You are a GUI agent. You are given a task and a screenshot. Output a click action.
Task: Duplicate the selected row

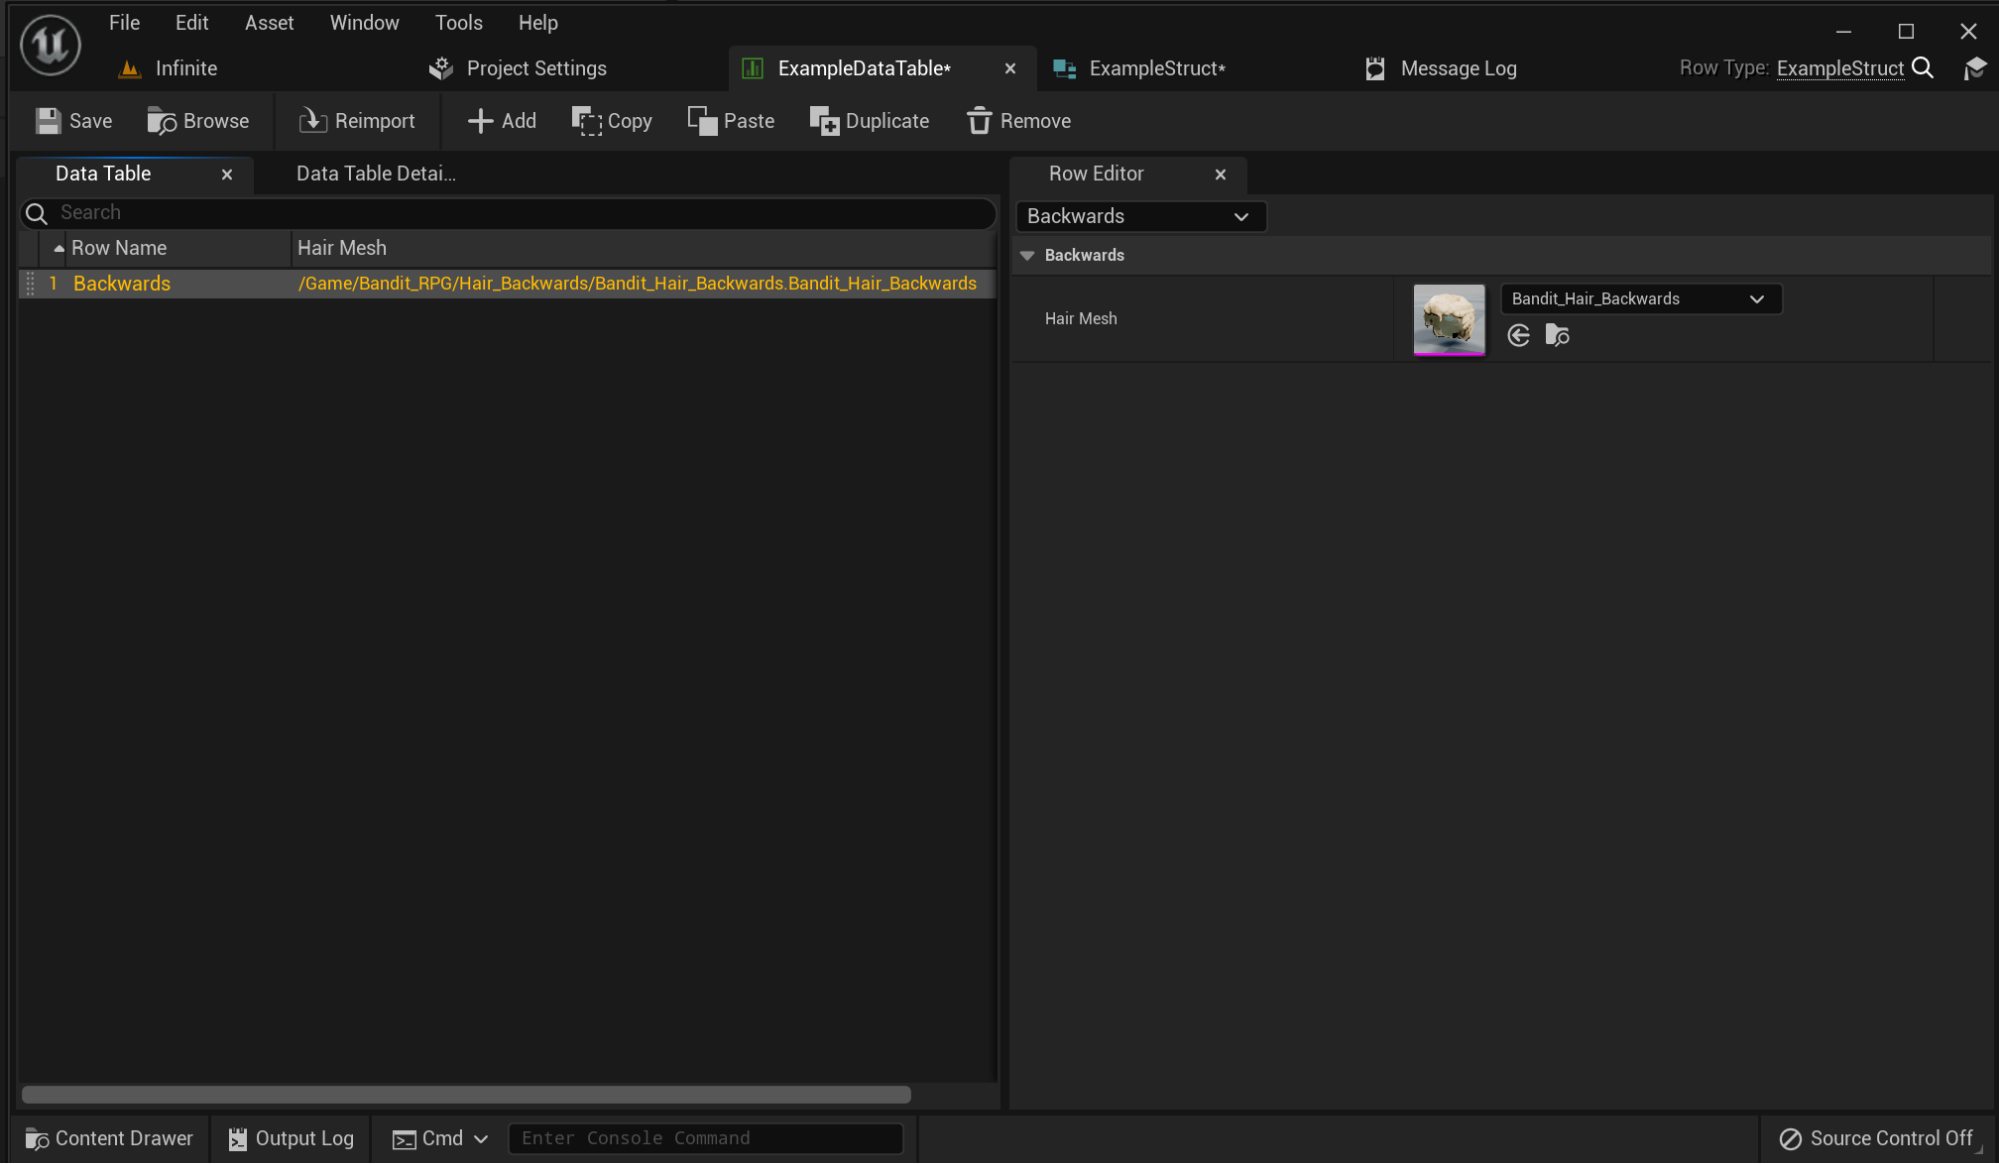(x=869, y=121)
